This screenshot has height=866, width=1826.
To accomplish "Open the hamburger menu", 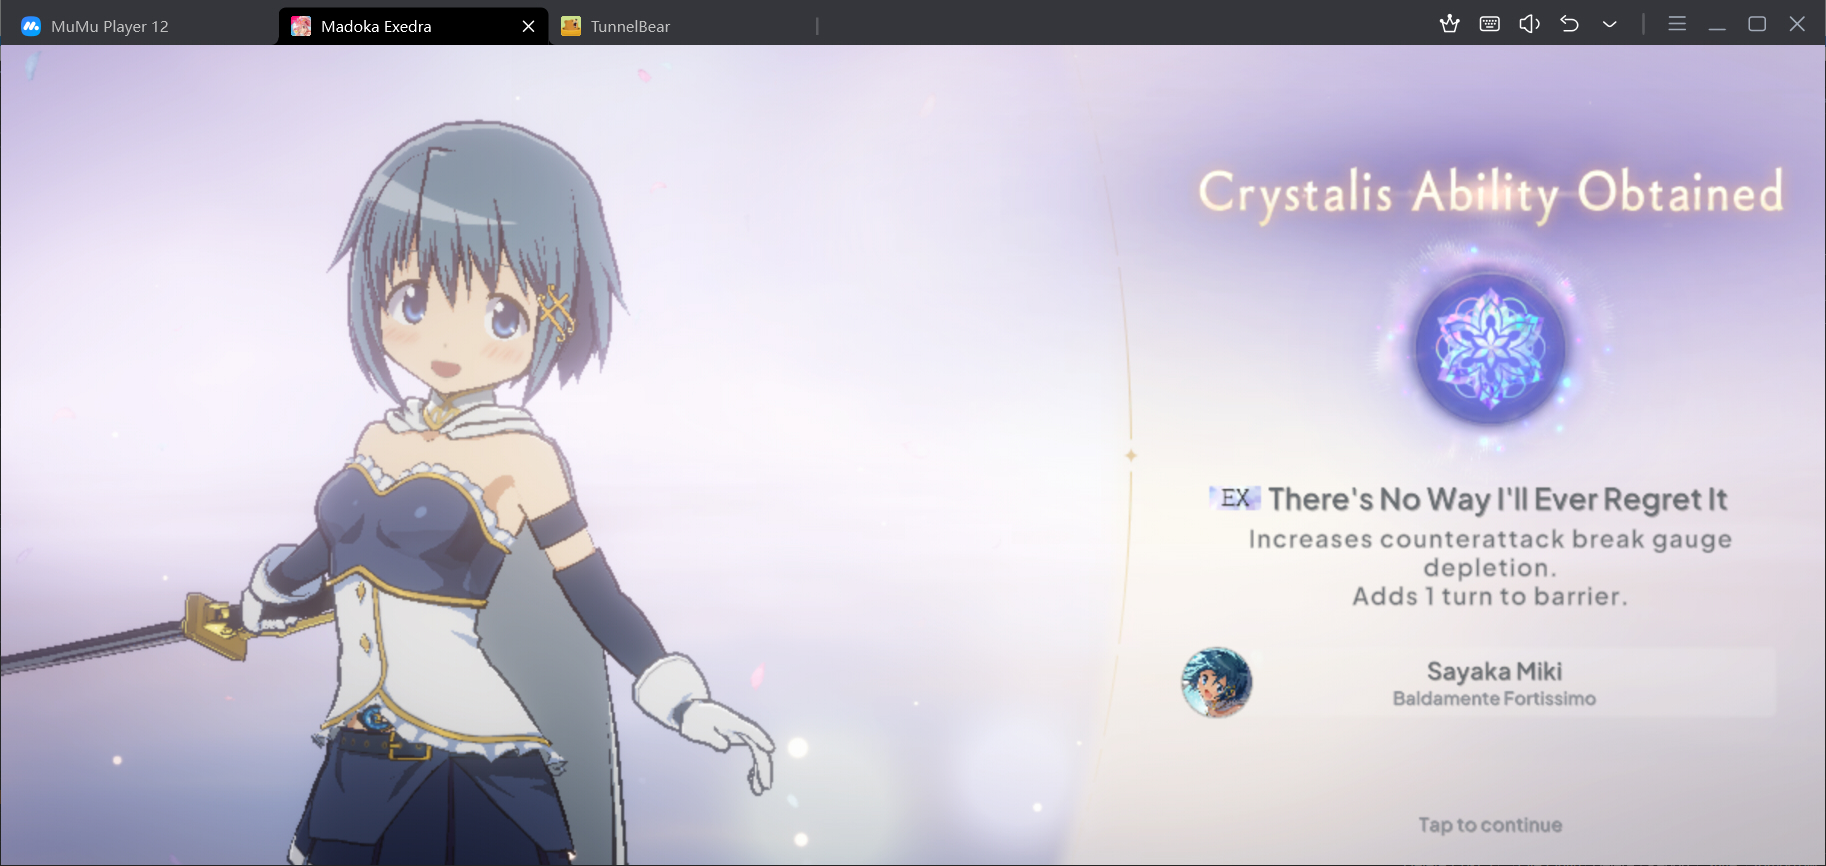I will pos(1678,24).
